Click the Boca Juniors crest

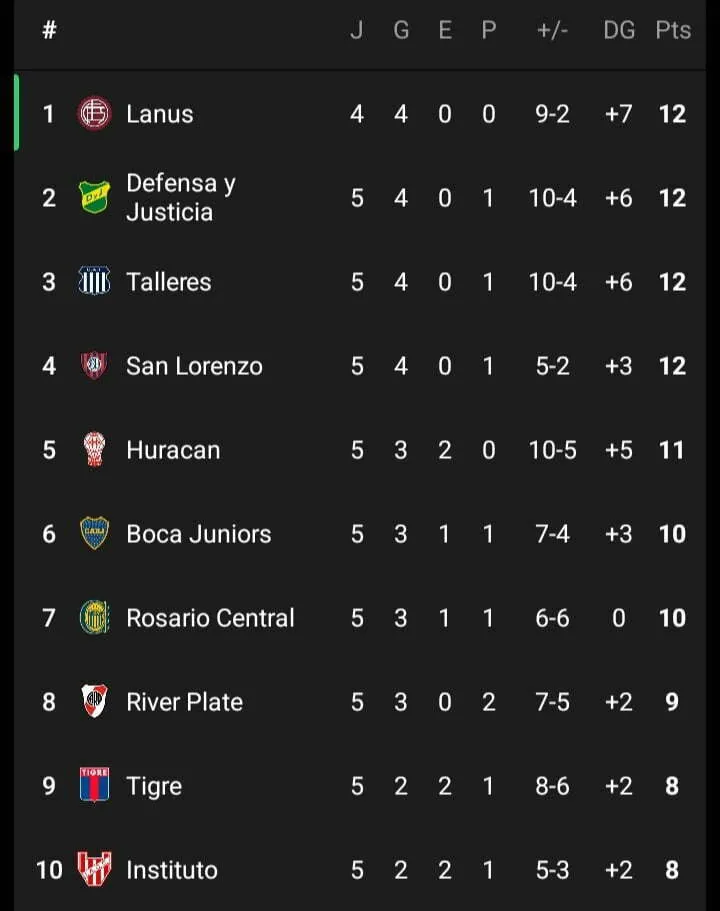click(94, 534)
